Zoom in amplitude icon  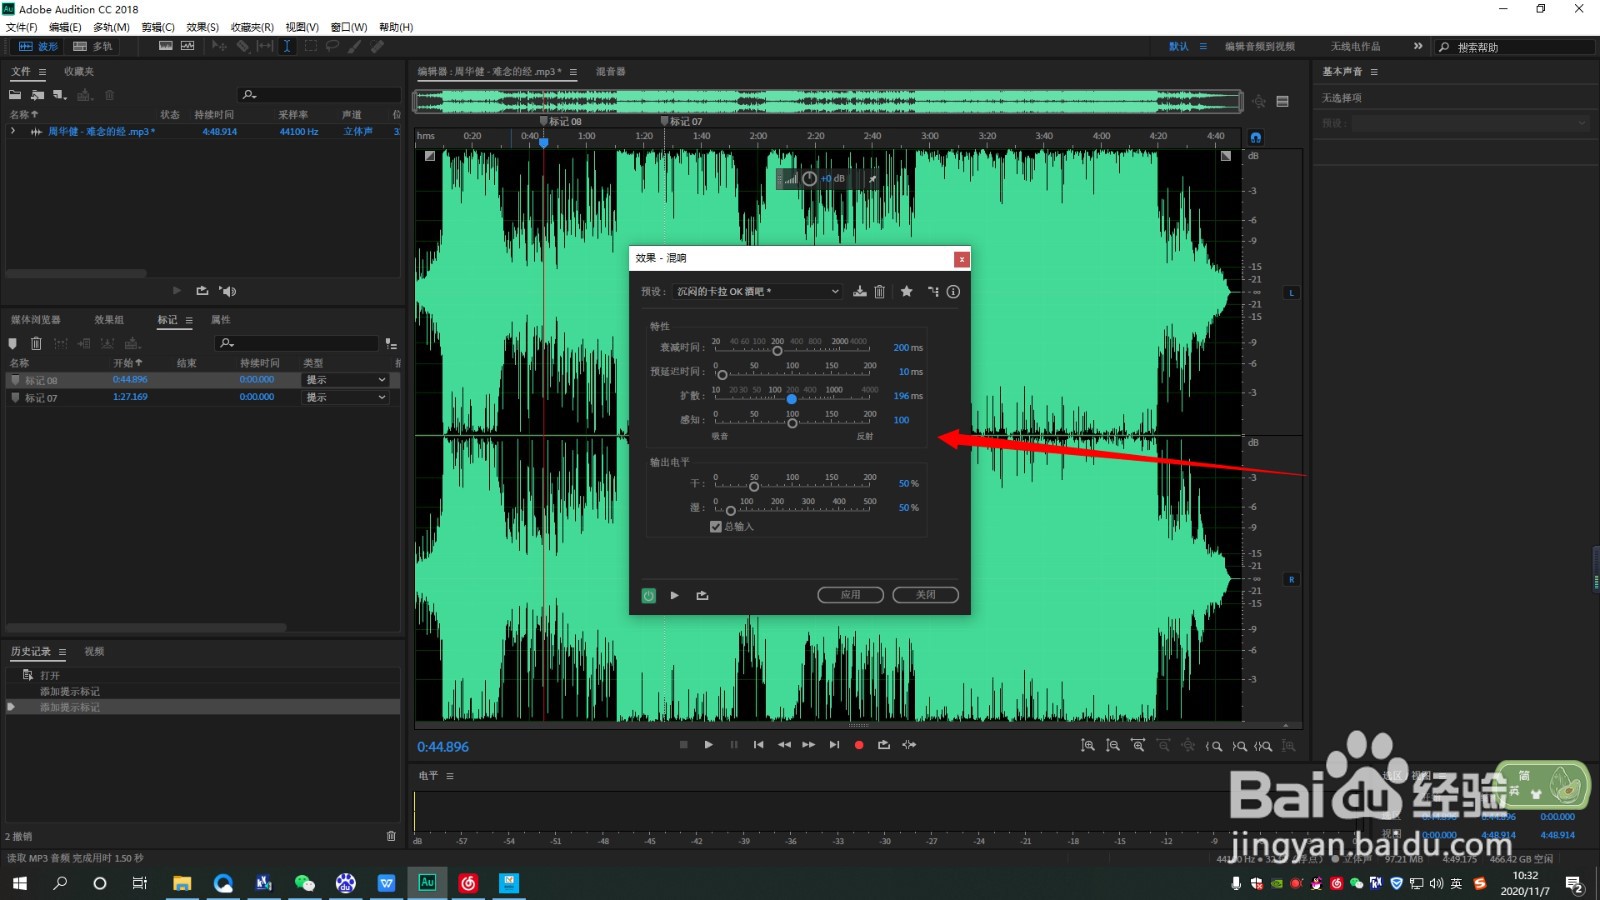pos(1088,746)
